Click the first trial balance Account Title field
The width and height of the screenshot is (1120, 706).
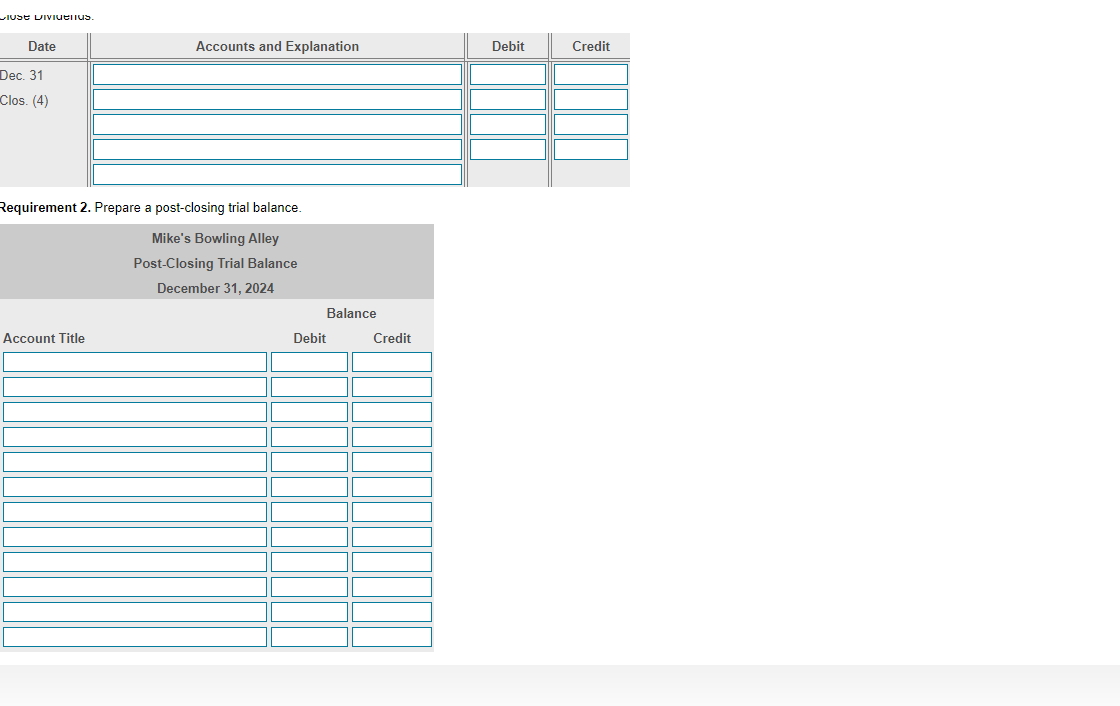click(135, 362)
